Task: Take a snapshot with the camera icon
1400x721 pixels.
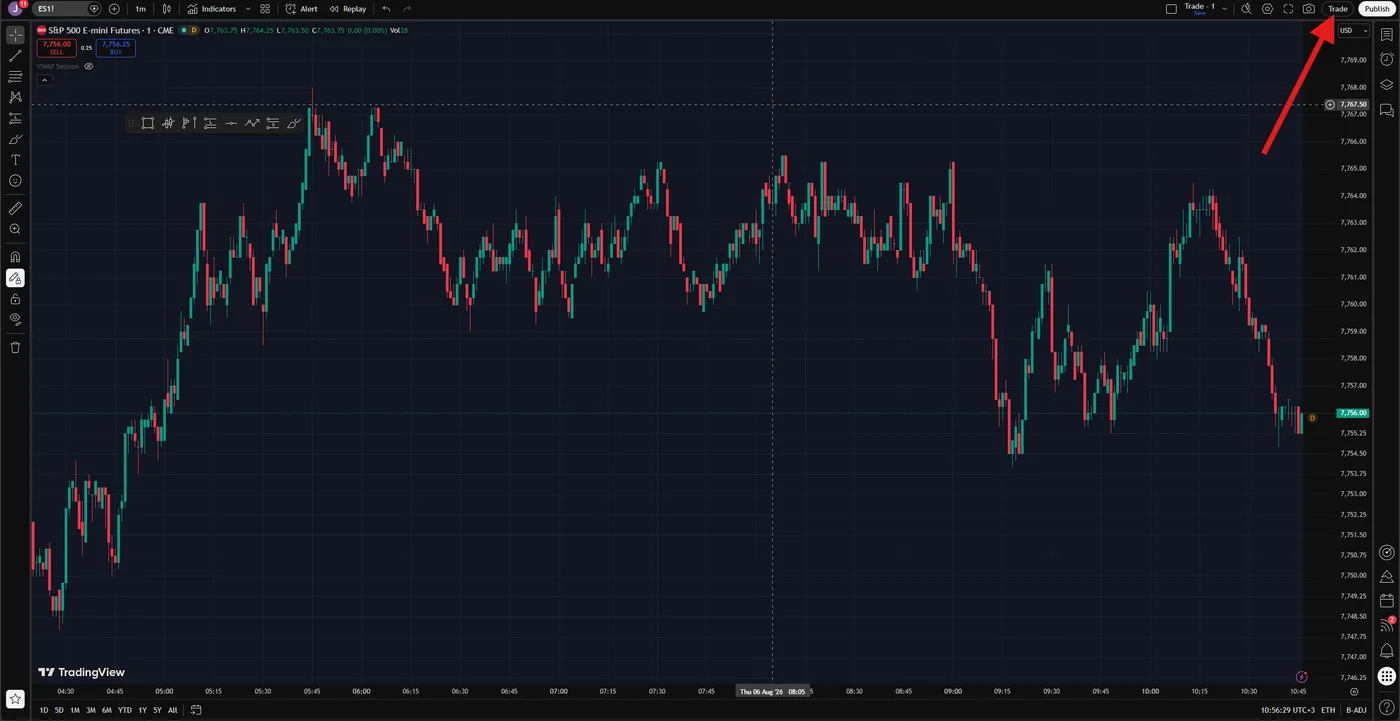Action: point(1309,8)
